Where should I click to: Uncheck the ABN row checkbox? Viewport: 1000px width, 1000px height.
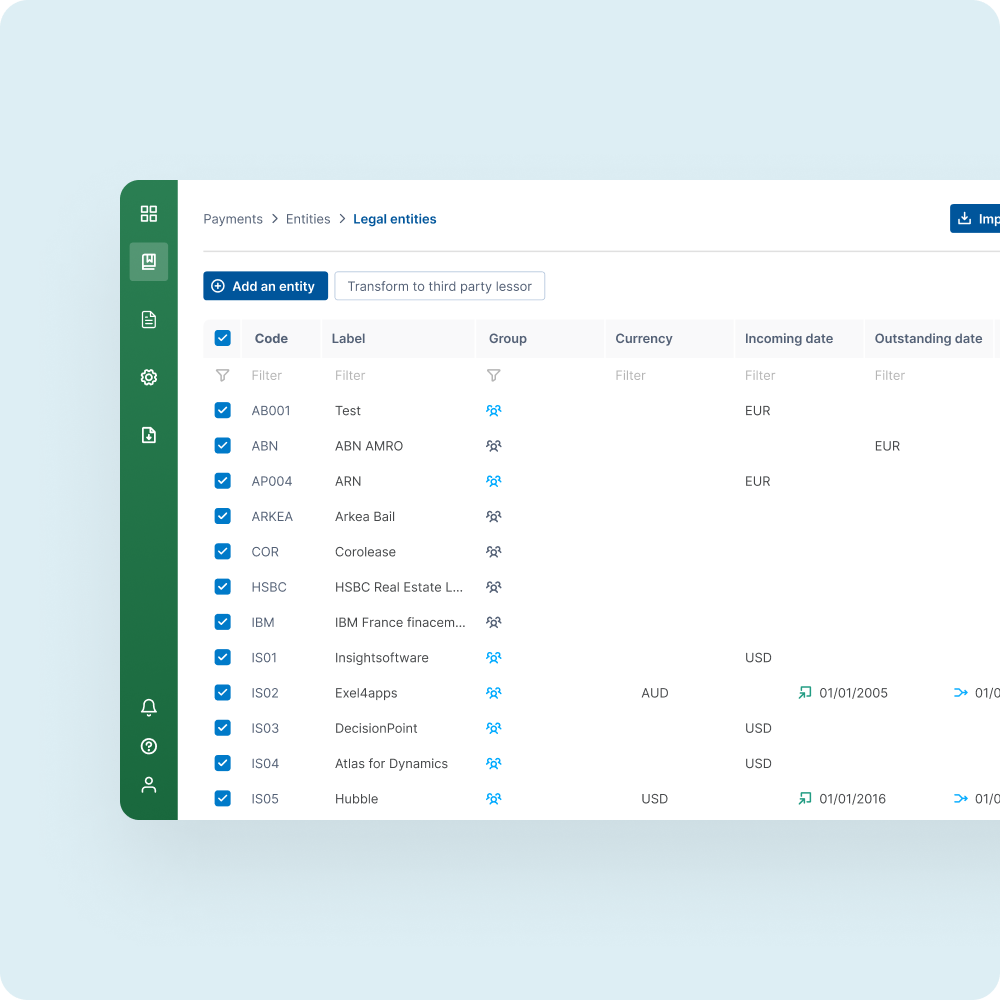tap(223, 445)
